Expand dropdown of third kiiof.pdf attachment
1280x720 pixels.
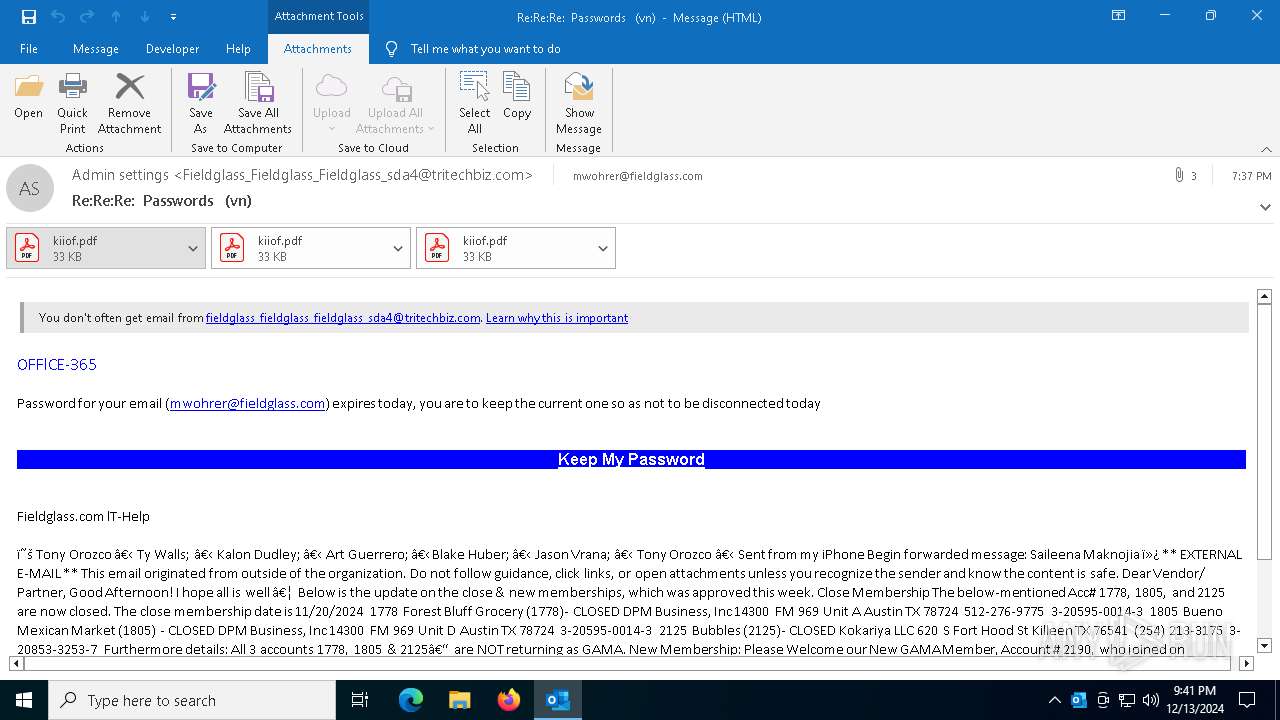click(603, 249)
